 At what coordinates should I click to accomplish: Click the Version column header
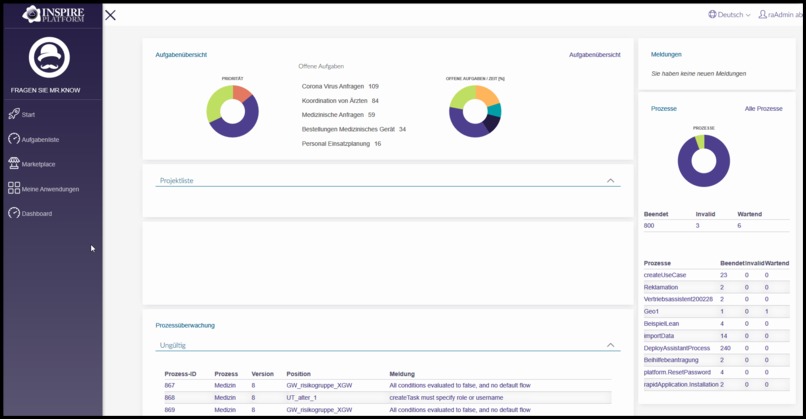(x=263, y=374)
